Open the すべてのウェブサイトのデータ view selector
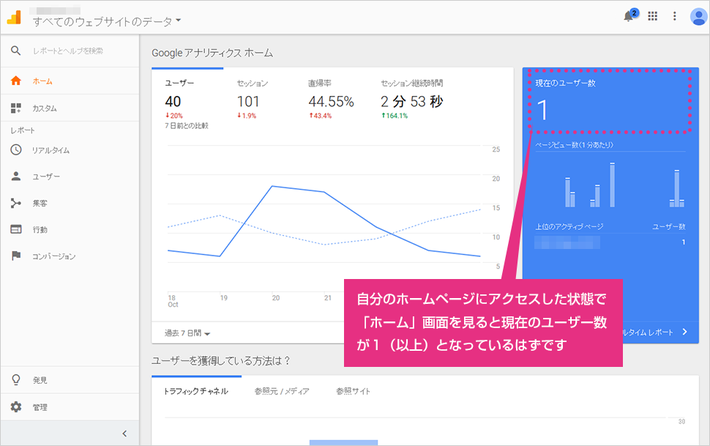 point(106,21)
